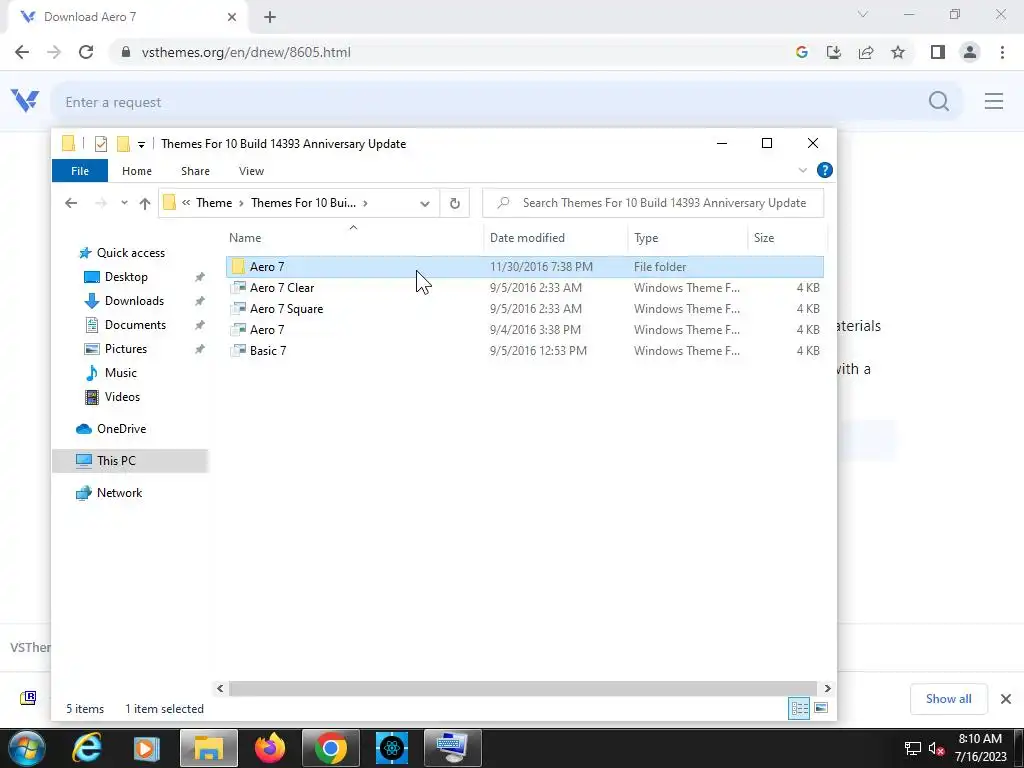The height and width of the screenshot is (768, 1024).
Task: Open the Chrome profile avatar
Action: [970, 52]
